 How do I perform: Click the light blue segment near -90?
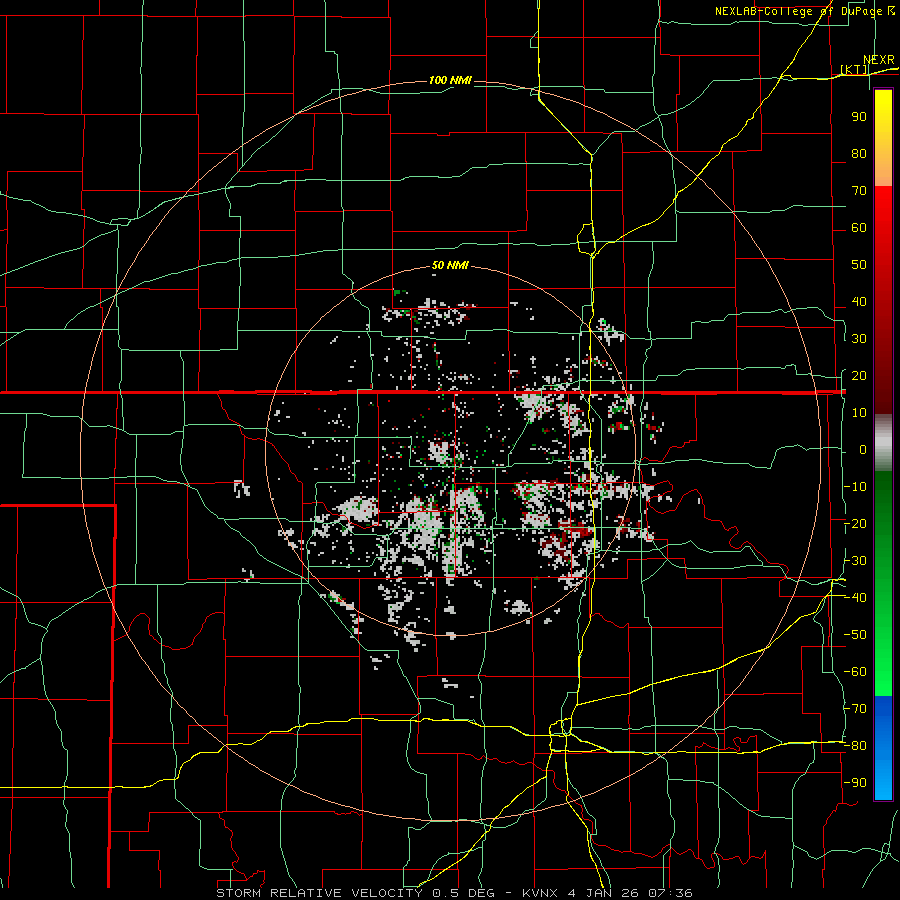[883, 781]
